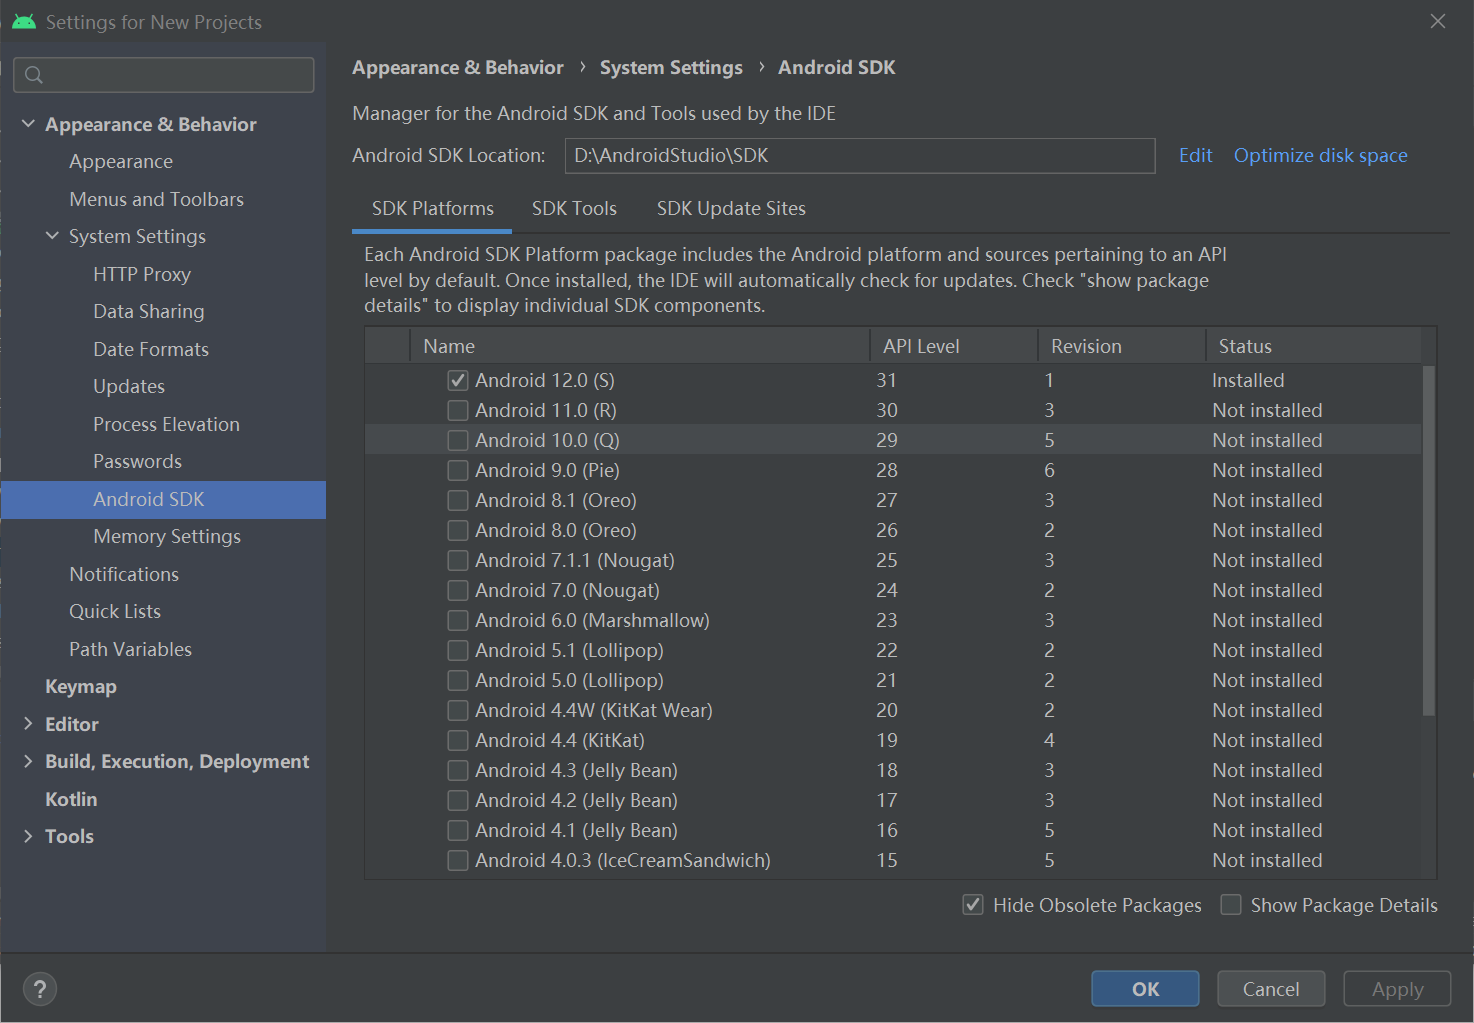The image size is (1474, 1023).
Task: Open Path Variables settings
Action: (x=130, y=649)
